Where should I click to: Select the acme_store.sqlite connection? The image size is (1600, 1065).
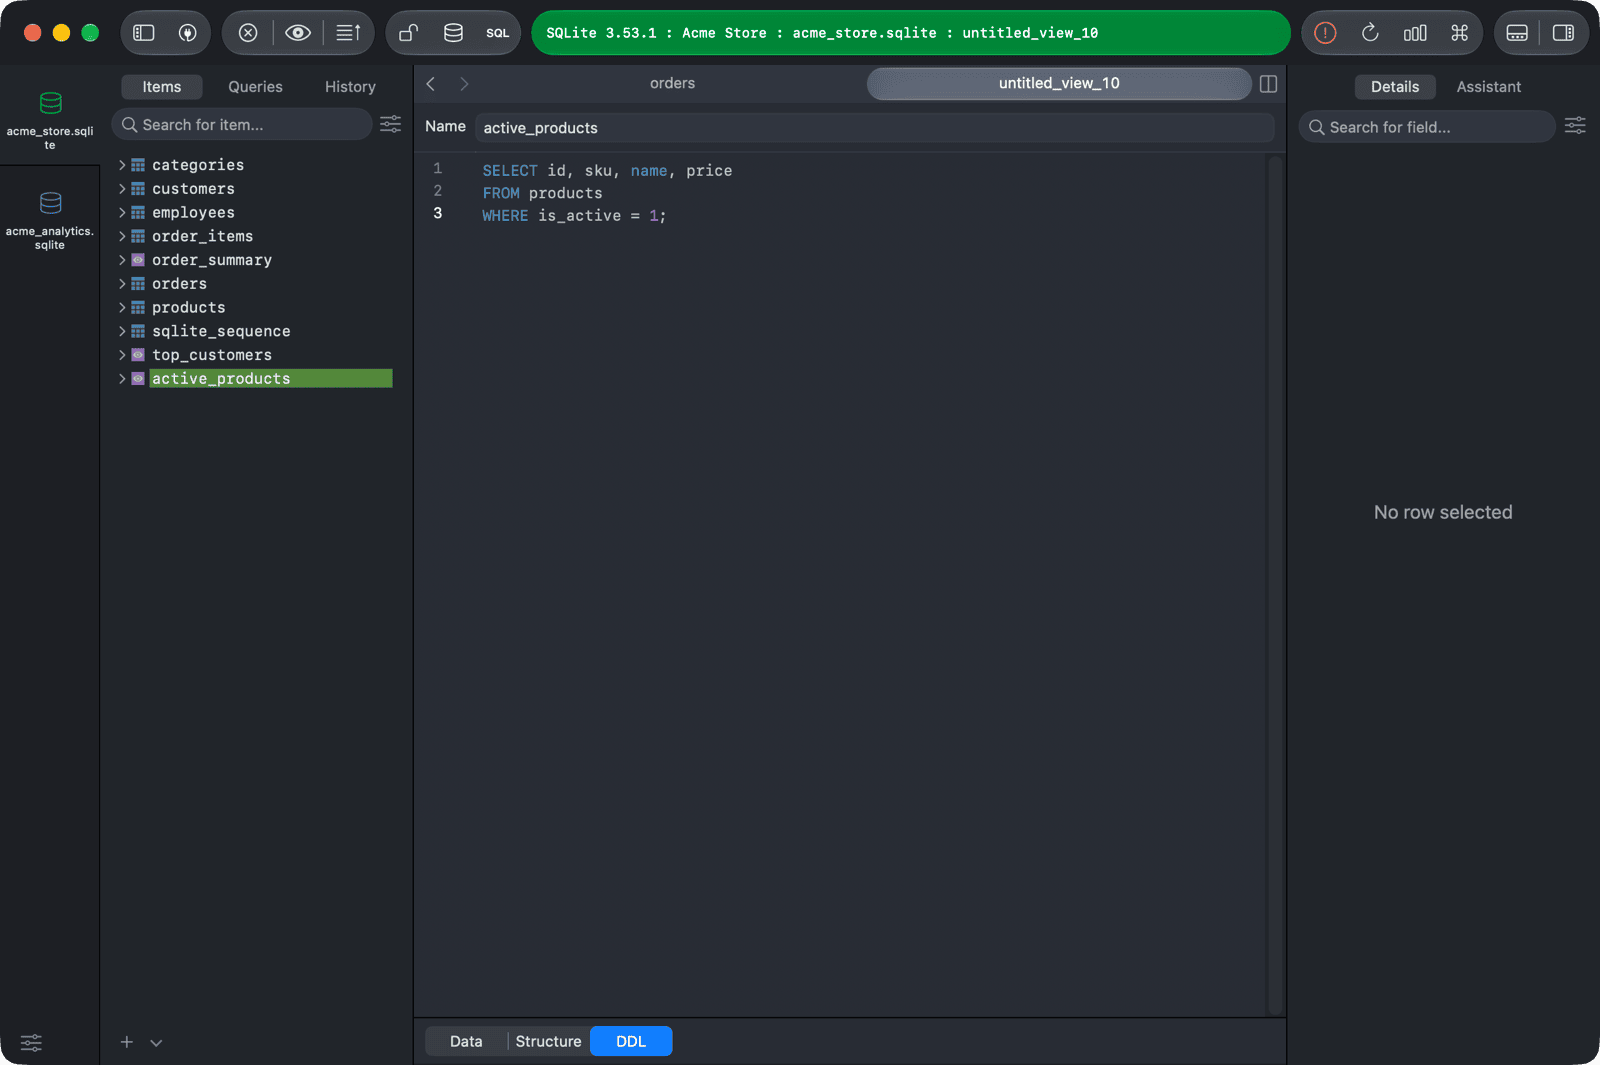tap(50, 120)
